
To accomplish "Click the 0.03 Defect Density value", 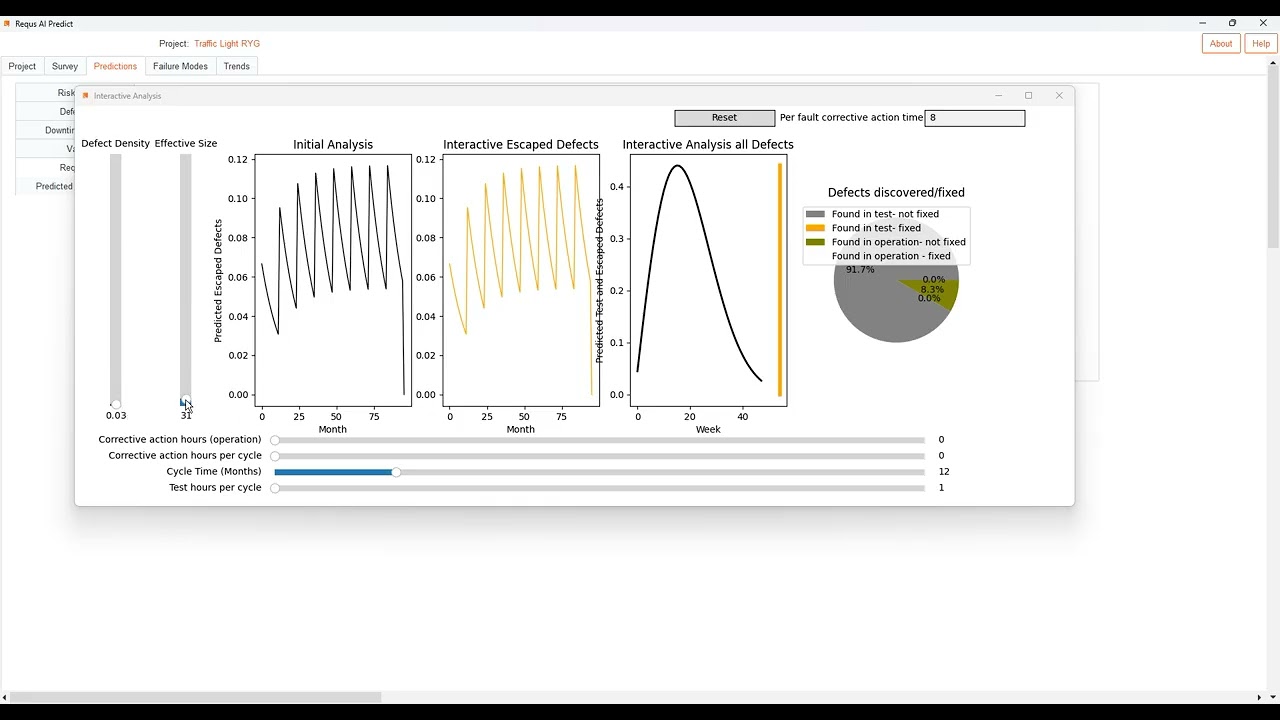I will [x=116, y=416].
